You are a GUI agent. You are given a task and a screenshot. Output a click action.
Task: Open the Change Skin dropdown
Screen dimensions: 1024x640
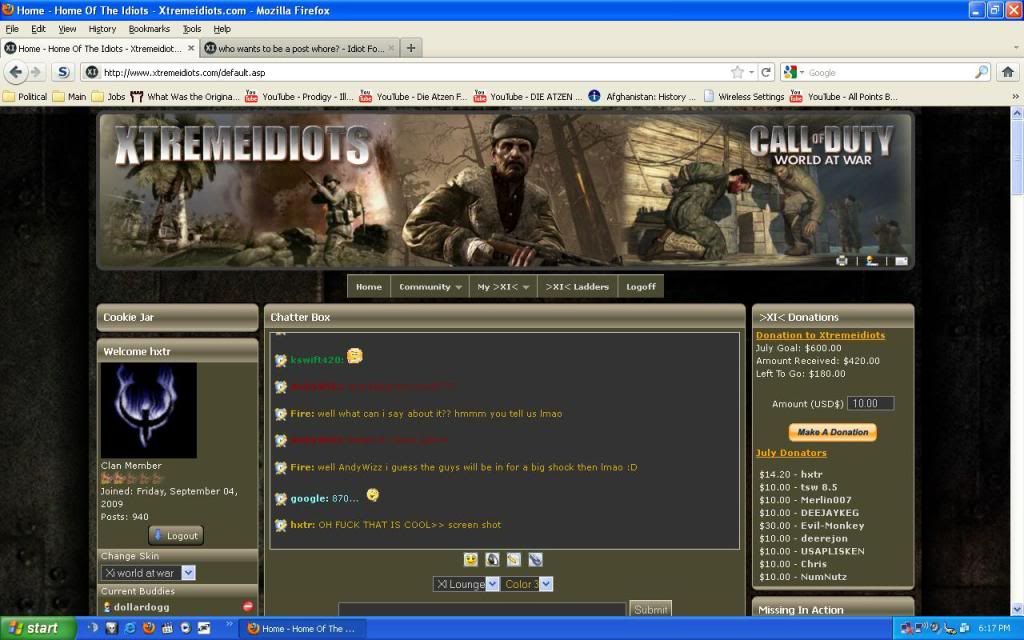tap(148, 573)
